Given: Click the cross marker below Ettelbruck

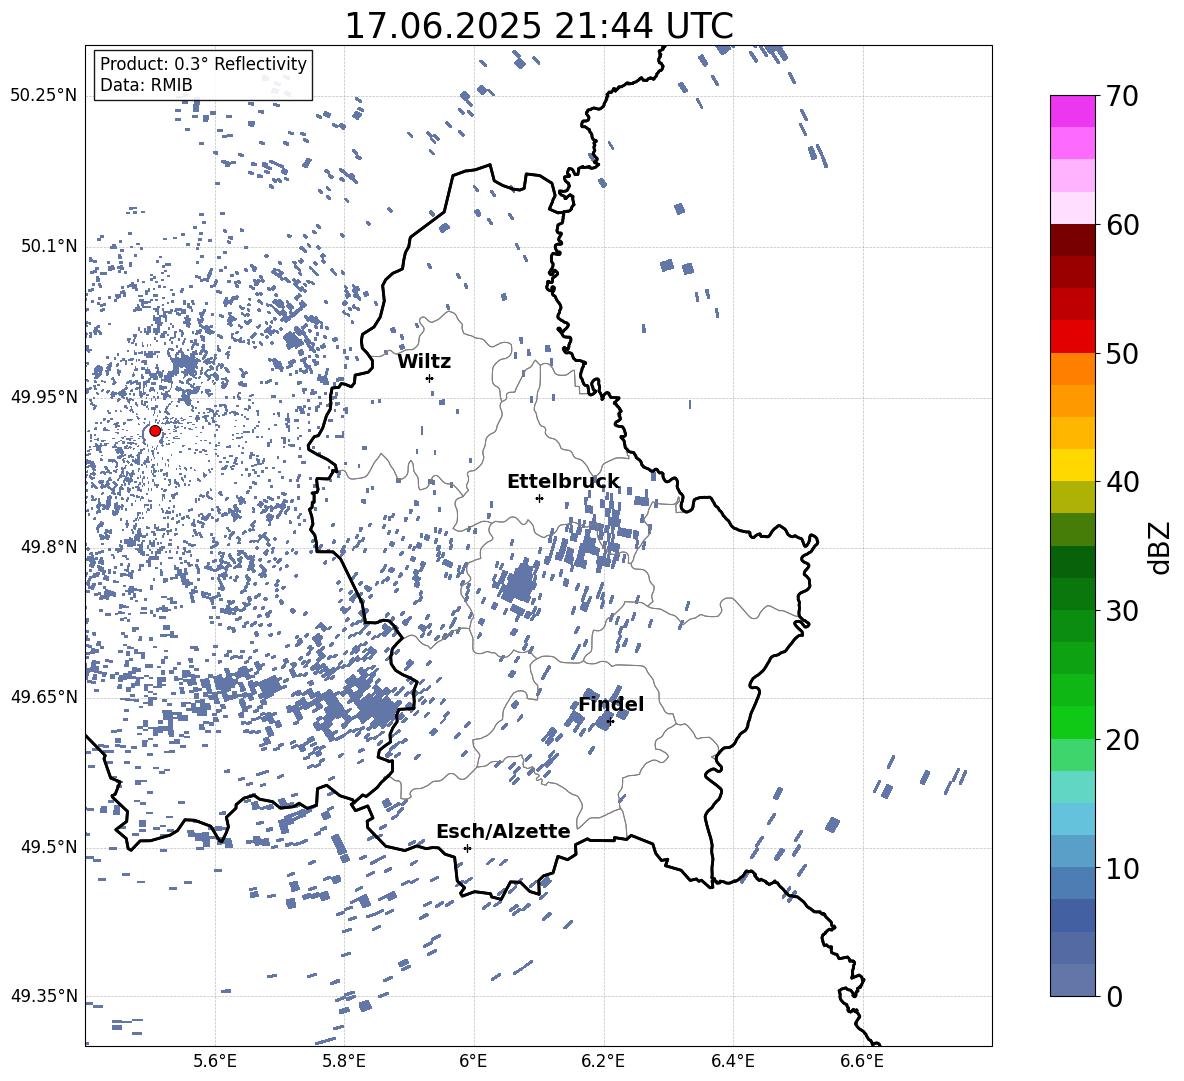Looking at the screenshot, I should pyautogui.click(x=539, y=498).
